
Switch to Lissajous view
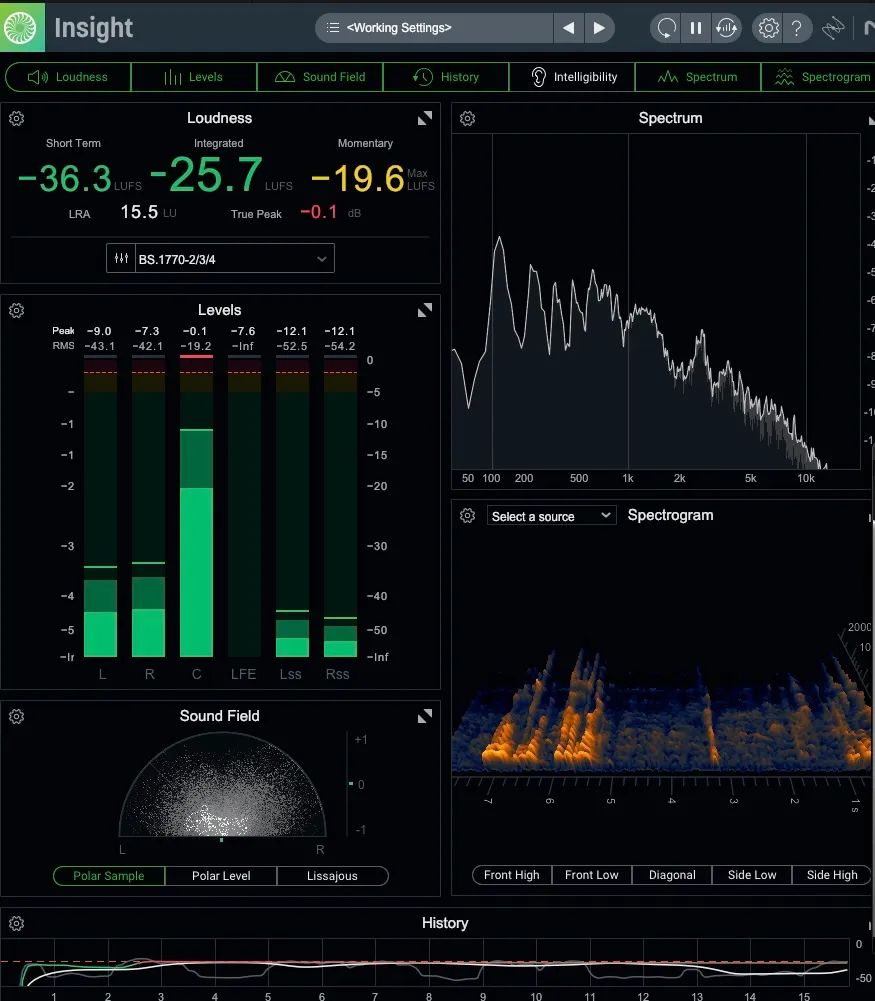click(333, 876)
